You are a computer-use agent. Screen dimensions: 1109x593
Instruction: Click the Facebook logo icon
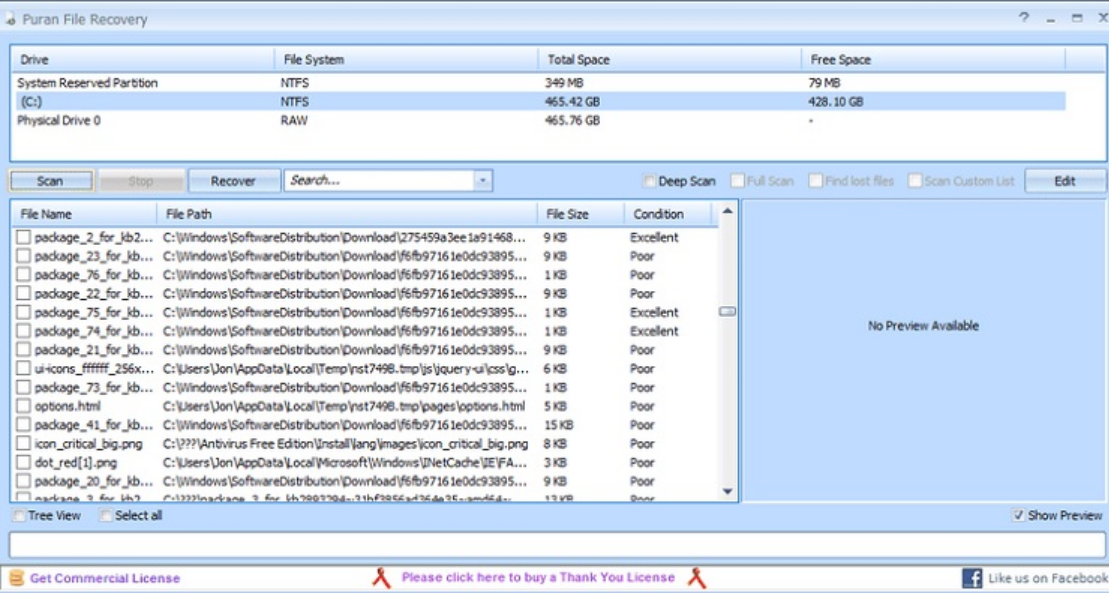click(x=971, y=578)
